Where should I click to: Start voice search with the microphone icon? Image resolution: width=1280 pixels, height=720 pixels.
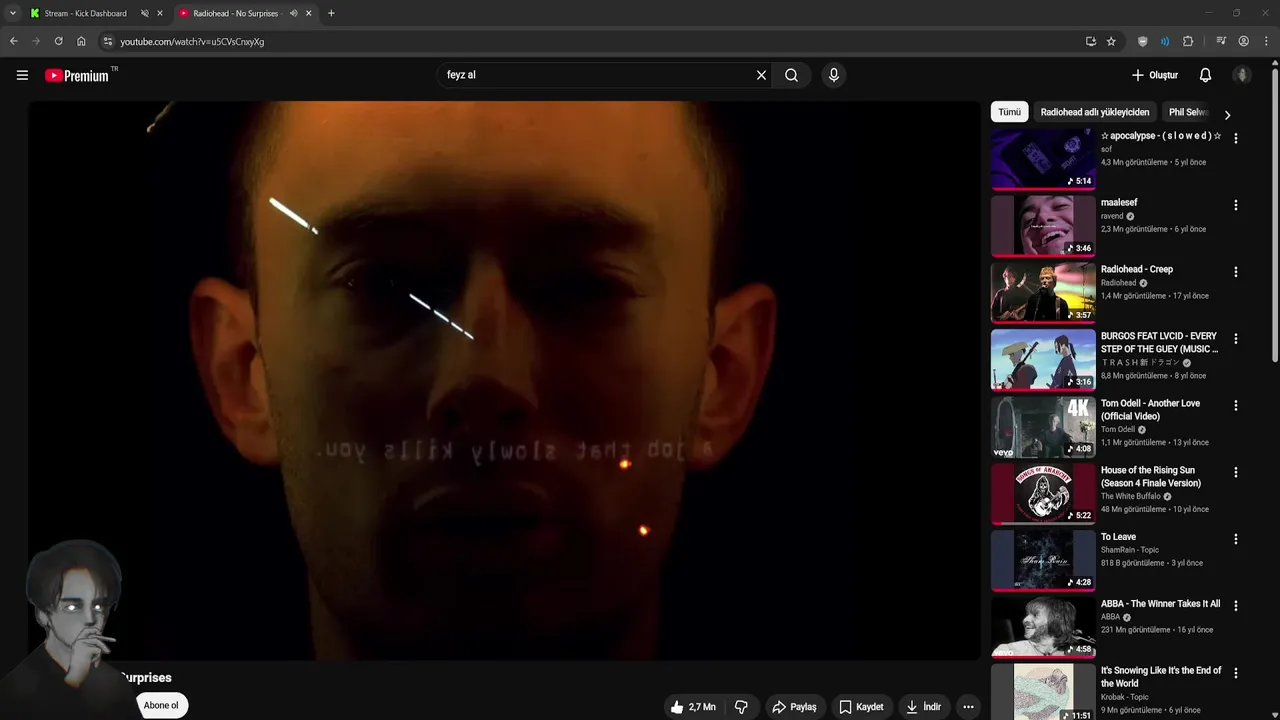coord(834,75)
